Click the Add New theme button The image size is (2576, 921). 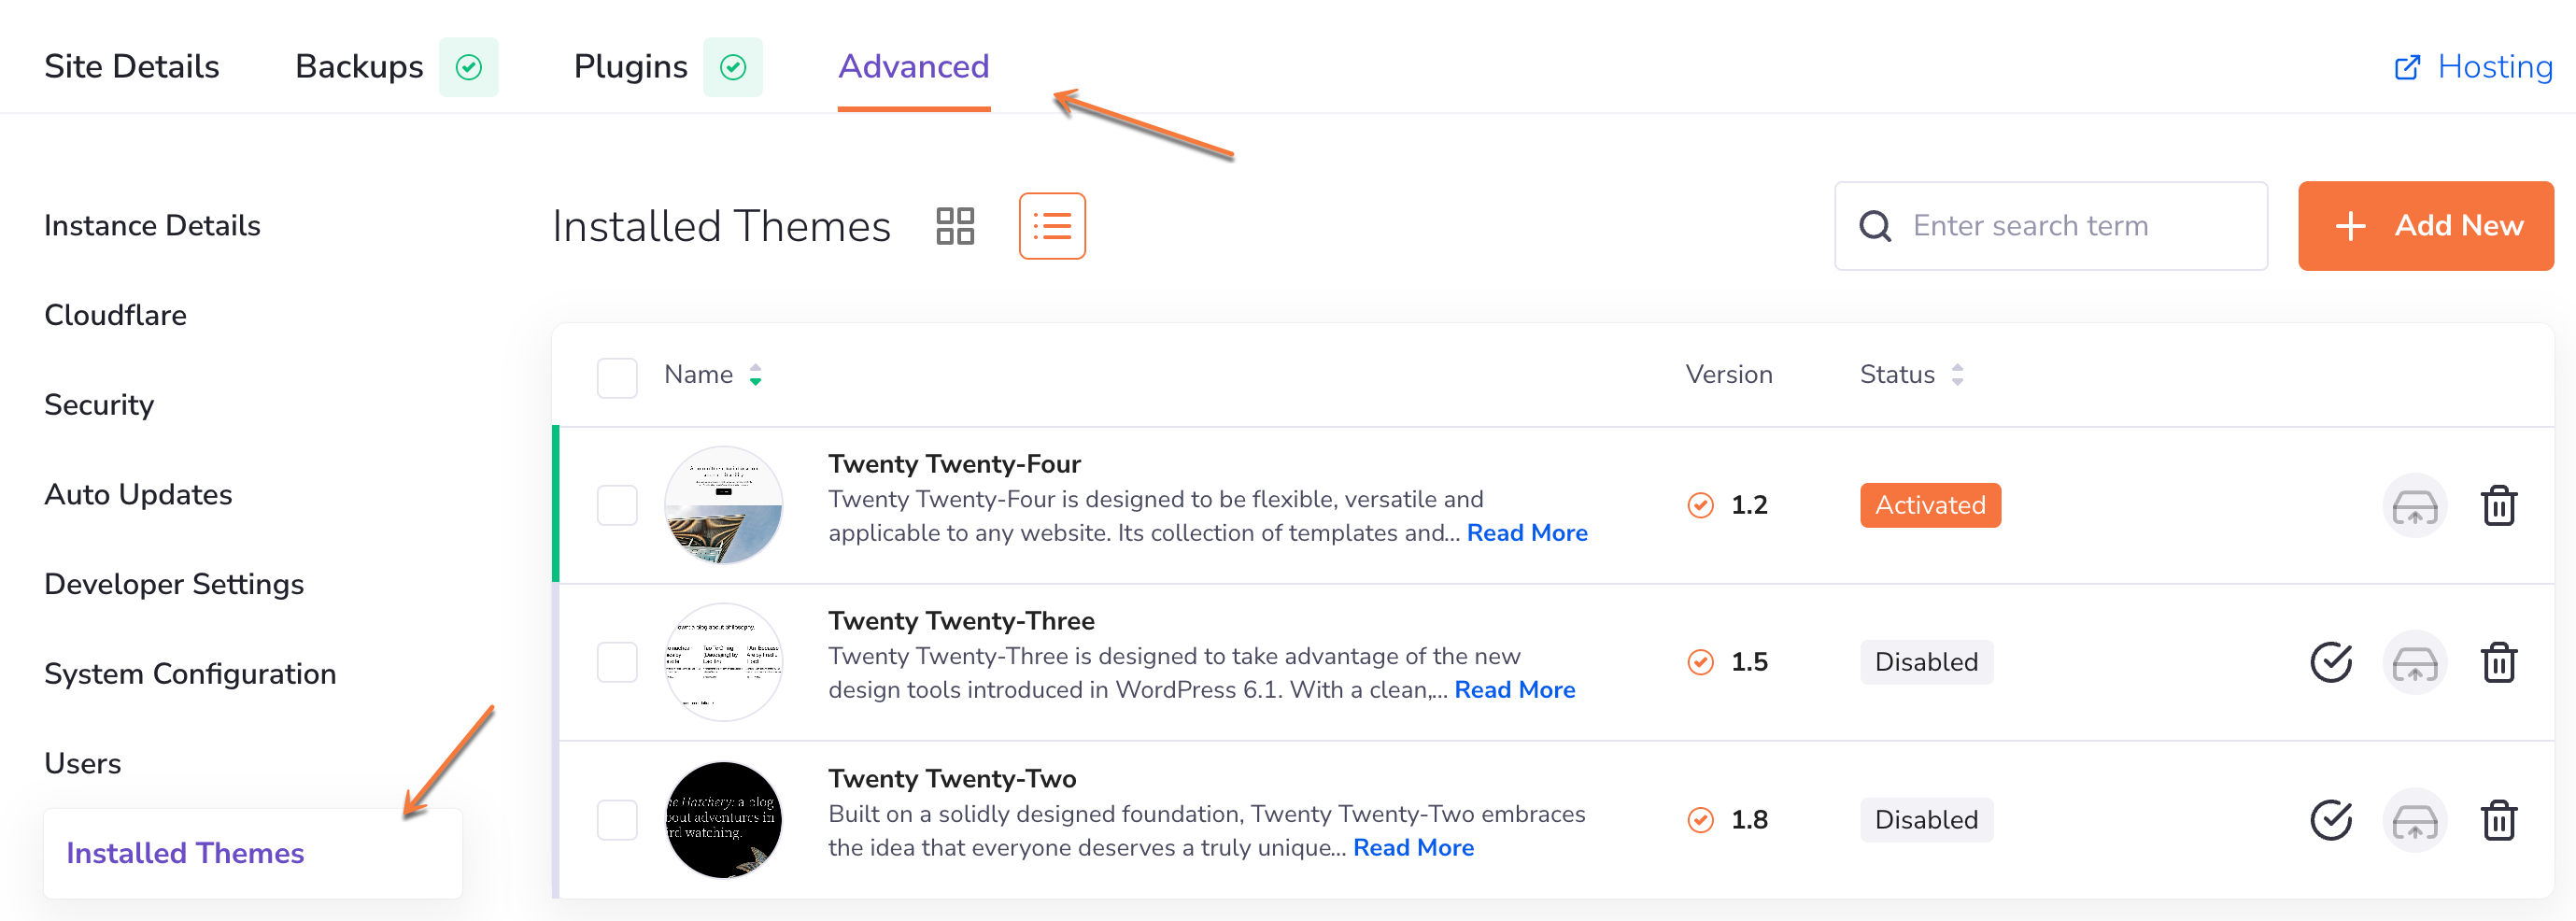pyautogui.click(x=2425, y=226)
